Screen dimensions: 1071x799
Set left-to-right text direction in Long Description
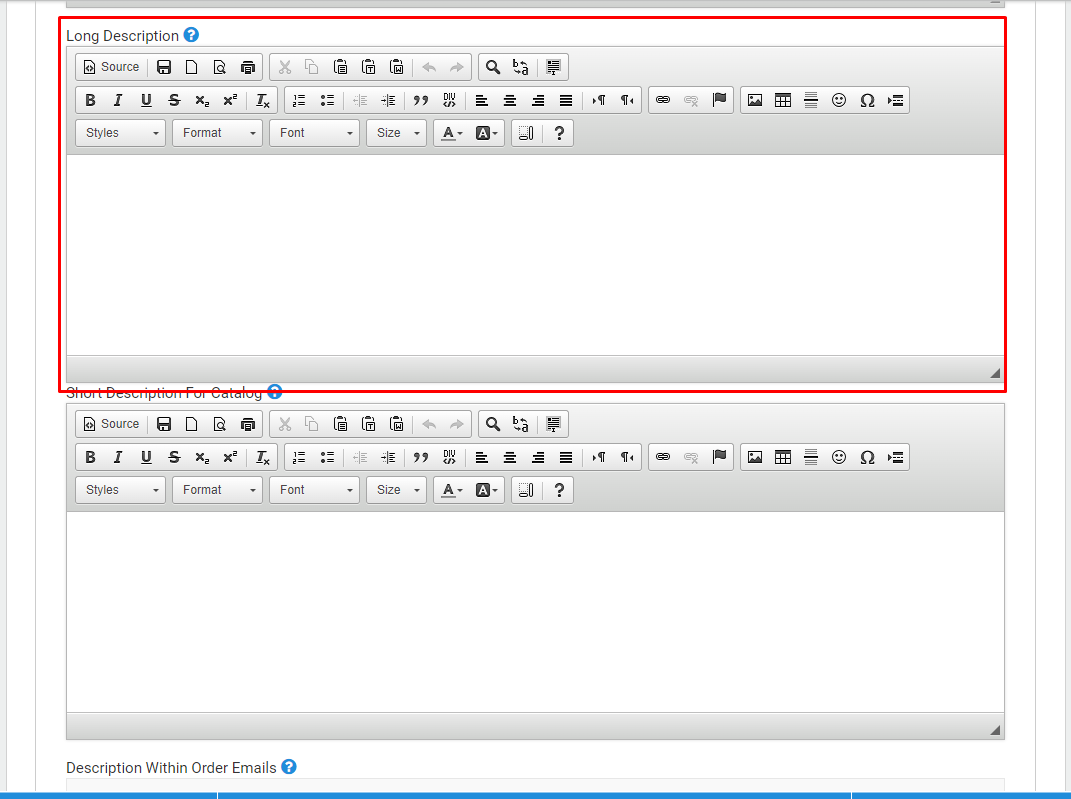point(599,100)
